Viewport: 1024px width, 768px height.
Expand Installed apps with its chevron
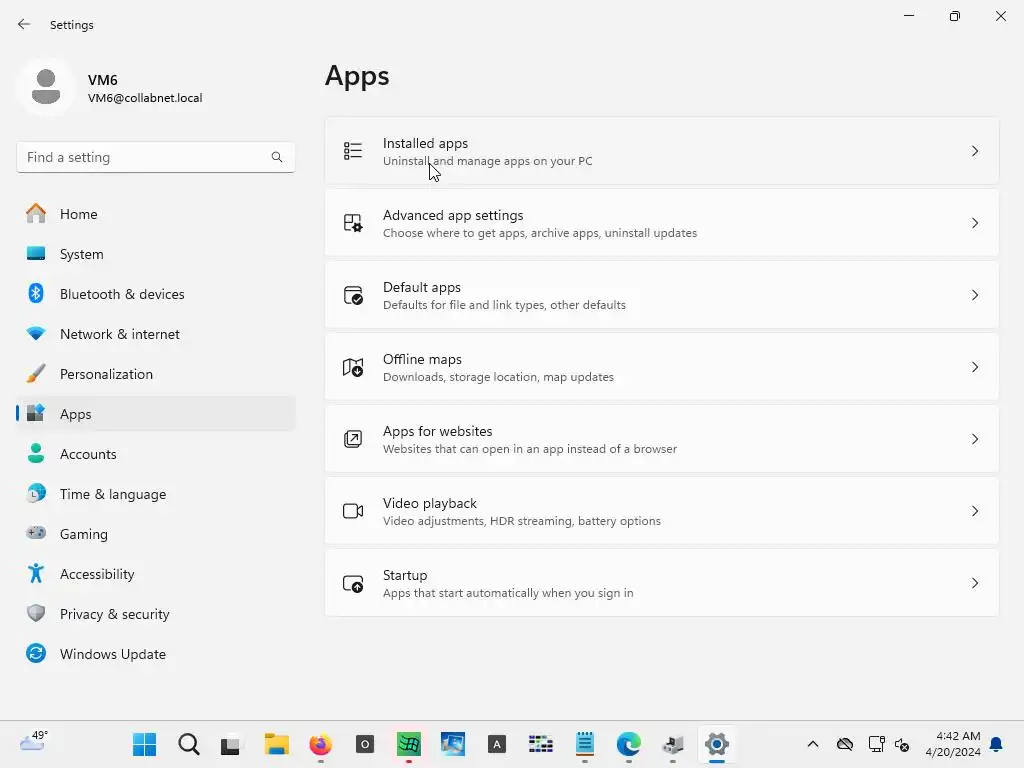pos(974,151)
